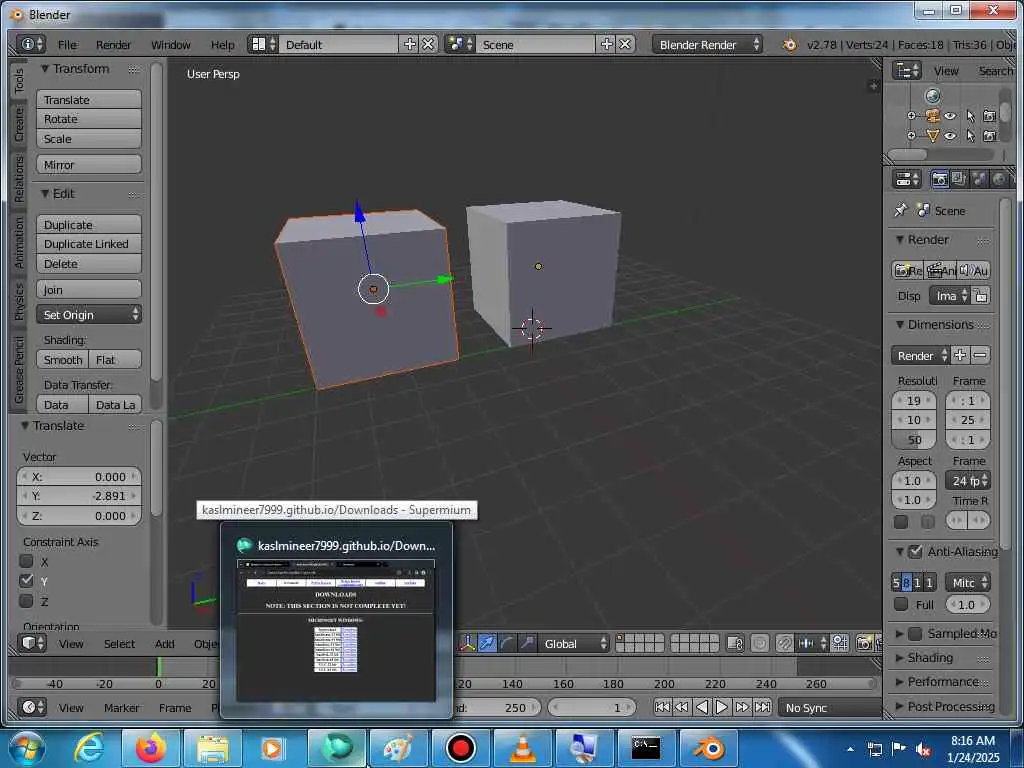Open the Scene properties tab icon
The width and height of the screenshot is (1024, 768).
pyautogui.click(x=980, y=179)
